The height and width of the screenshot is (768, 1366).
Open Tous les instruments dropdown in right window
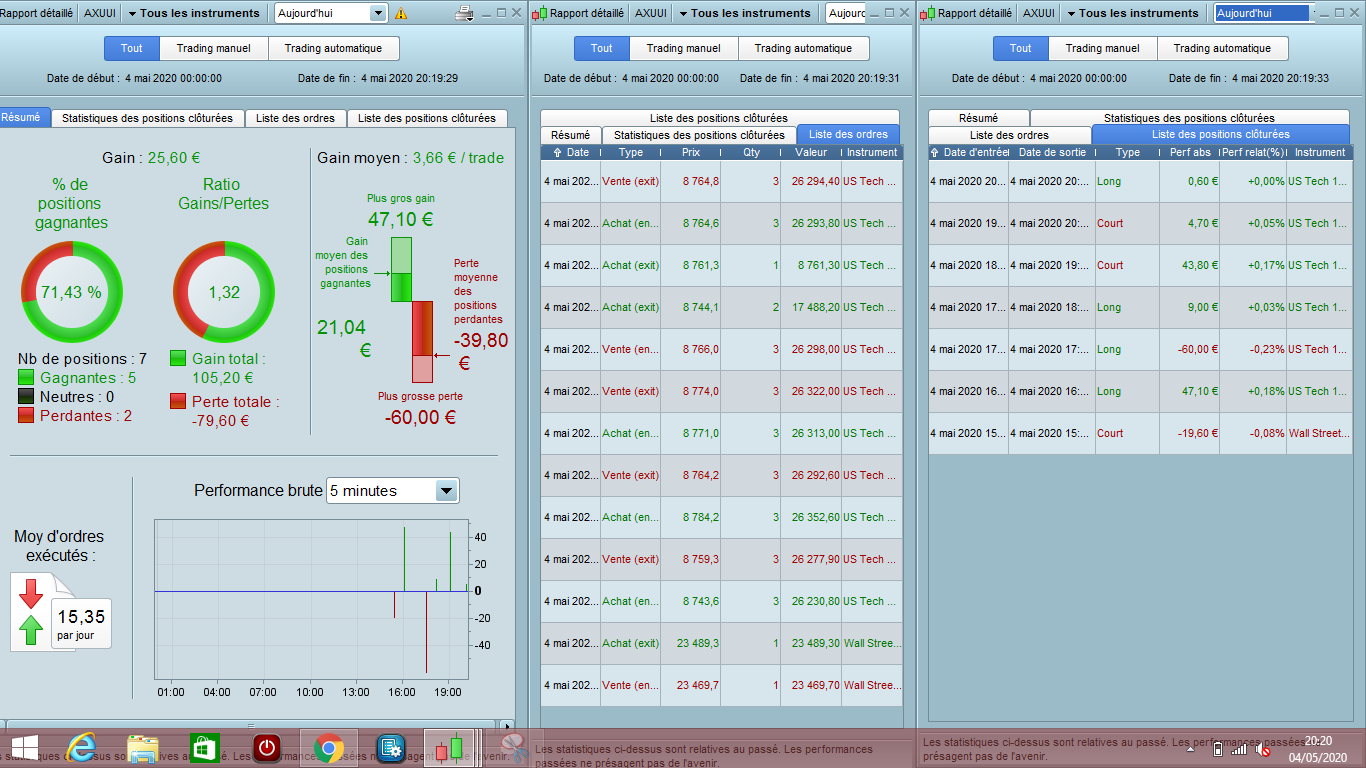1132,13
